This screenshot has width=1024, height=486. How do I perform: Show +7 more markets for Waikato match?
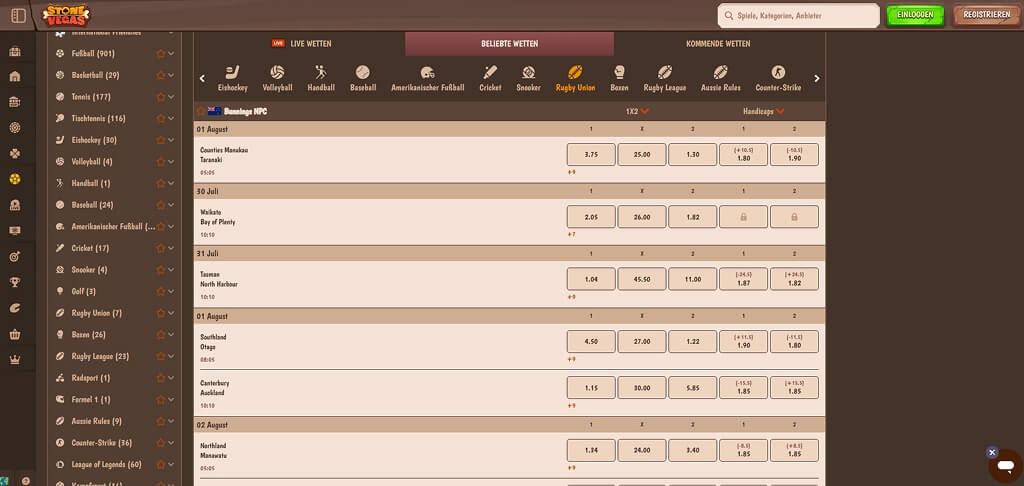[572, 234]
